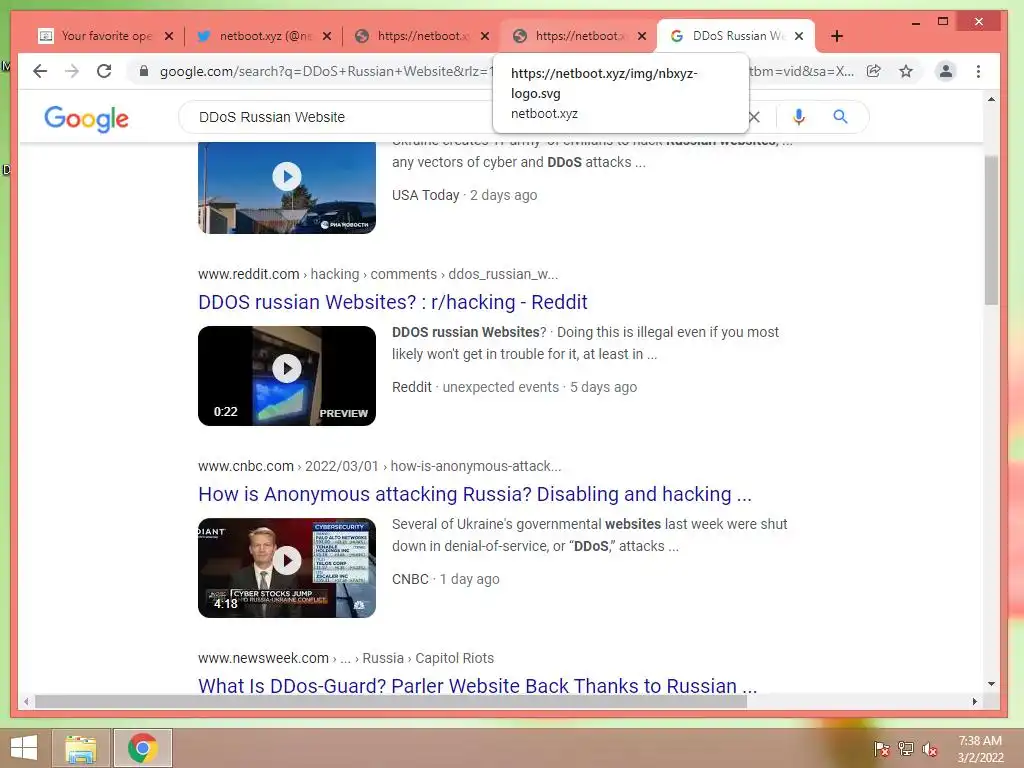Screen dimensions: 1024x768
Task: Submit search with magnifier icon
Action: 840,117
